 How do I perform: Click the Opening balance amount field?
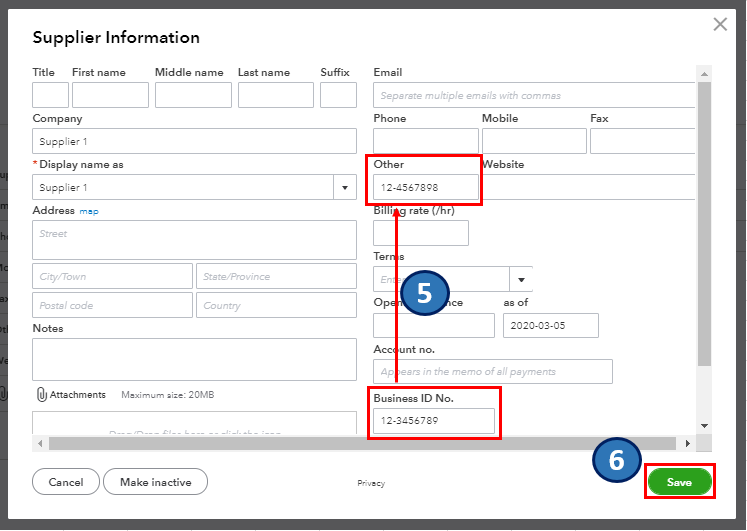click(x=434, y=325)
